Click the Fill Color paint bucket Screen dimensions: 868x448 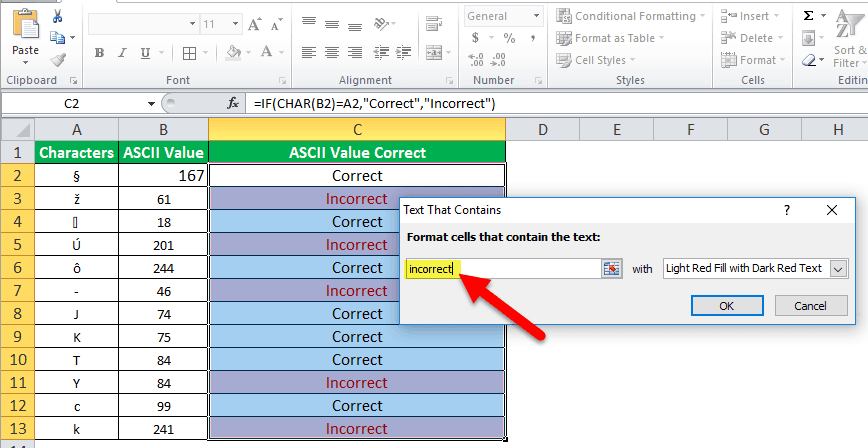(x=233, y=53)
